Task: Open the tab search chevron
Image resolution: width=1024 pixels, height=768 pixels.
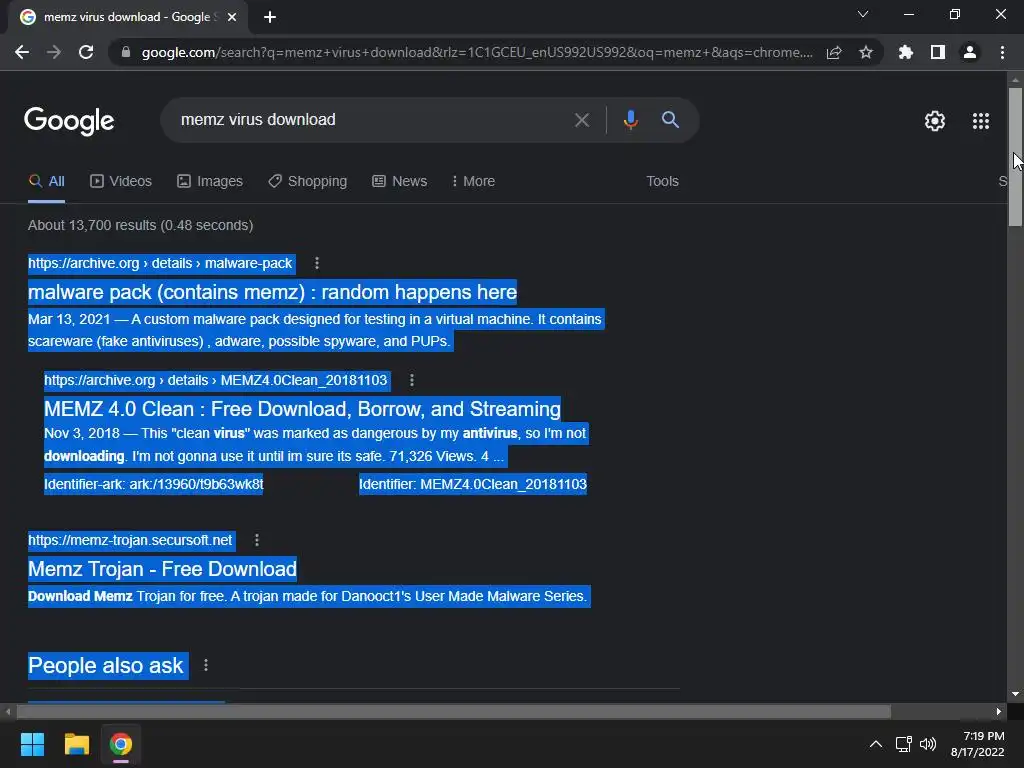Action: [863, 14]
